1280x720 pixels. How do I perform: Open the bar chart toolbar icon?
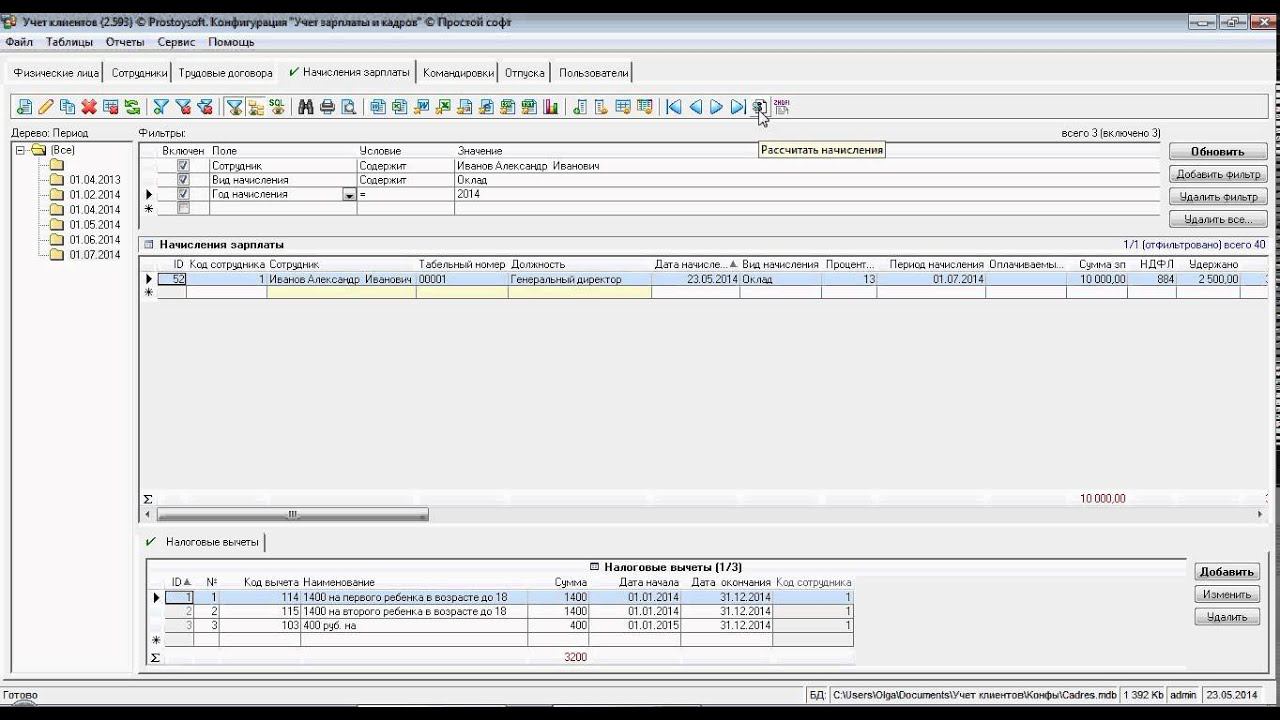click(551, 107)
